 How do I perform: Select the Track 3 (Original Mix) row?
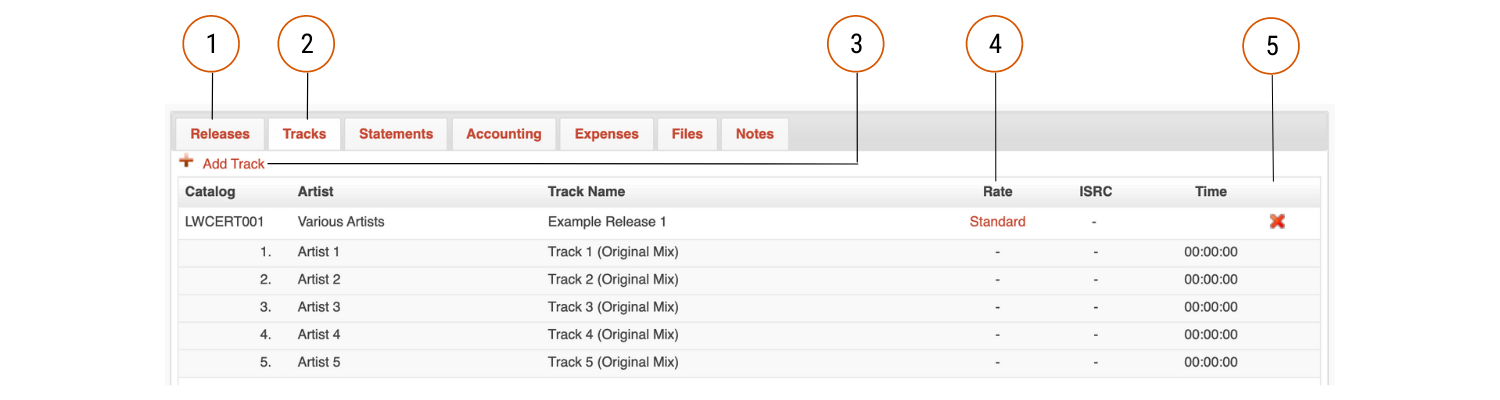point(749,307)
